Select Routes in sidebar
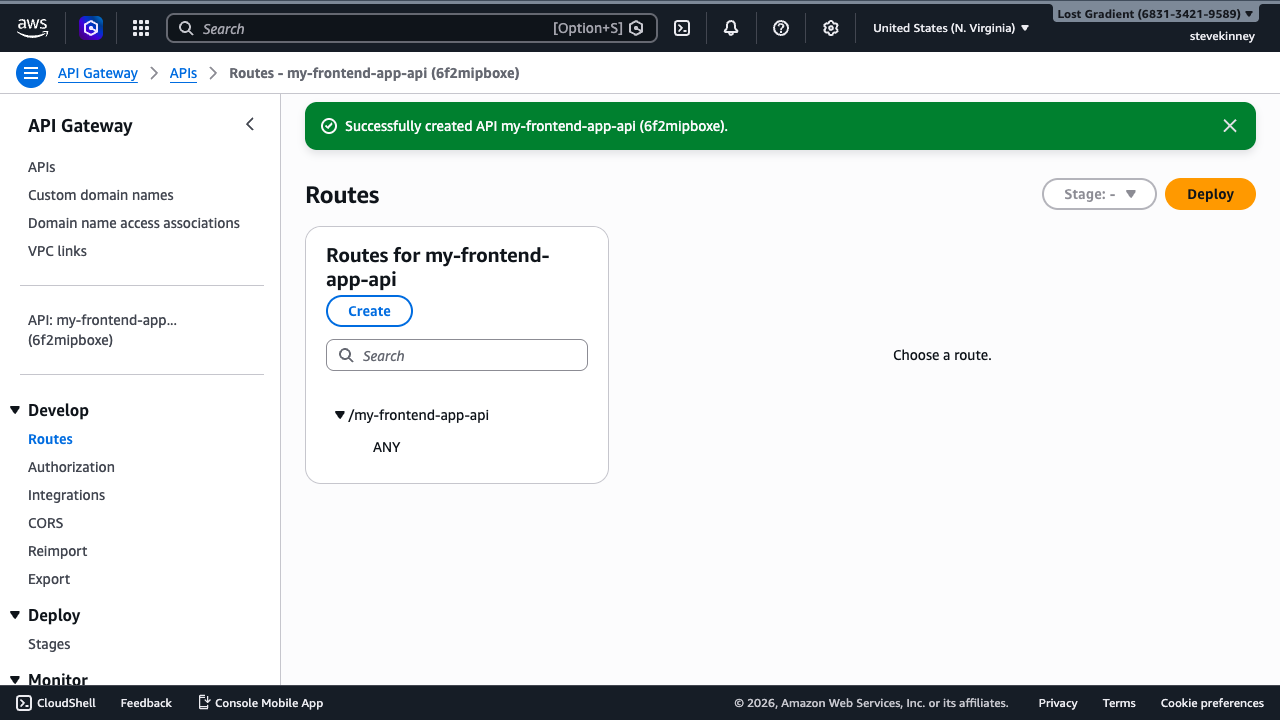 50,439
